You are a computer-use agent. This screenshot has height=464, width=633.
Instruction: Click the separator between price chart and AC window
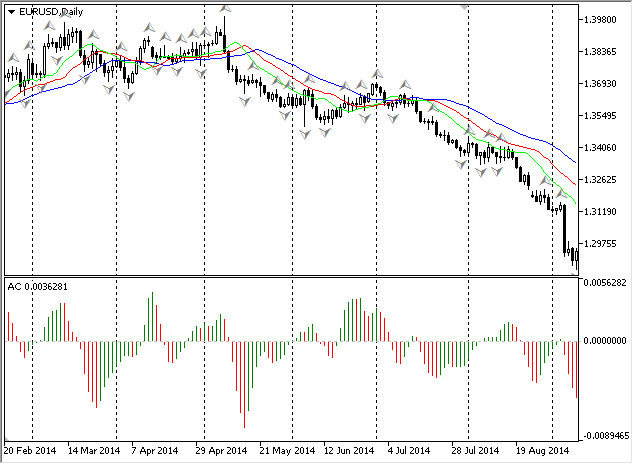pos(291,276)
